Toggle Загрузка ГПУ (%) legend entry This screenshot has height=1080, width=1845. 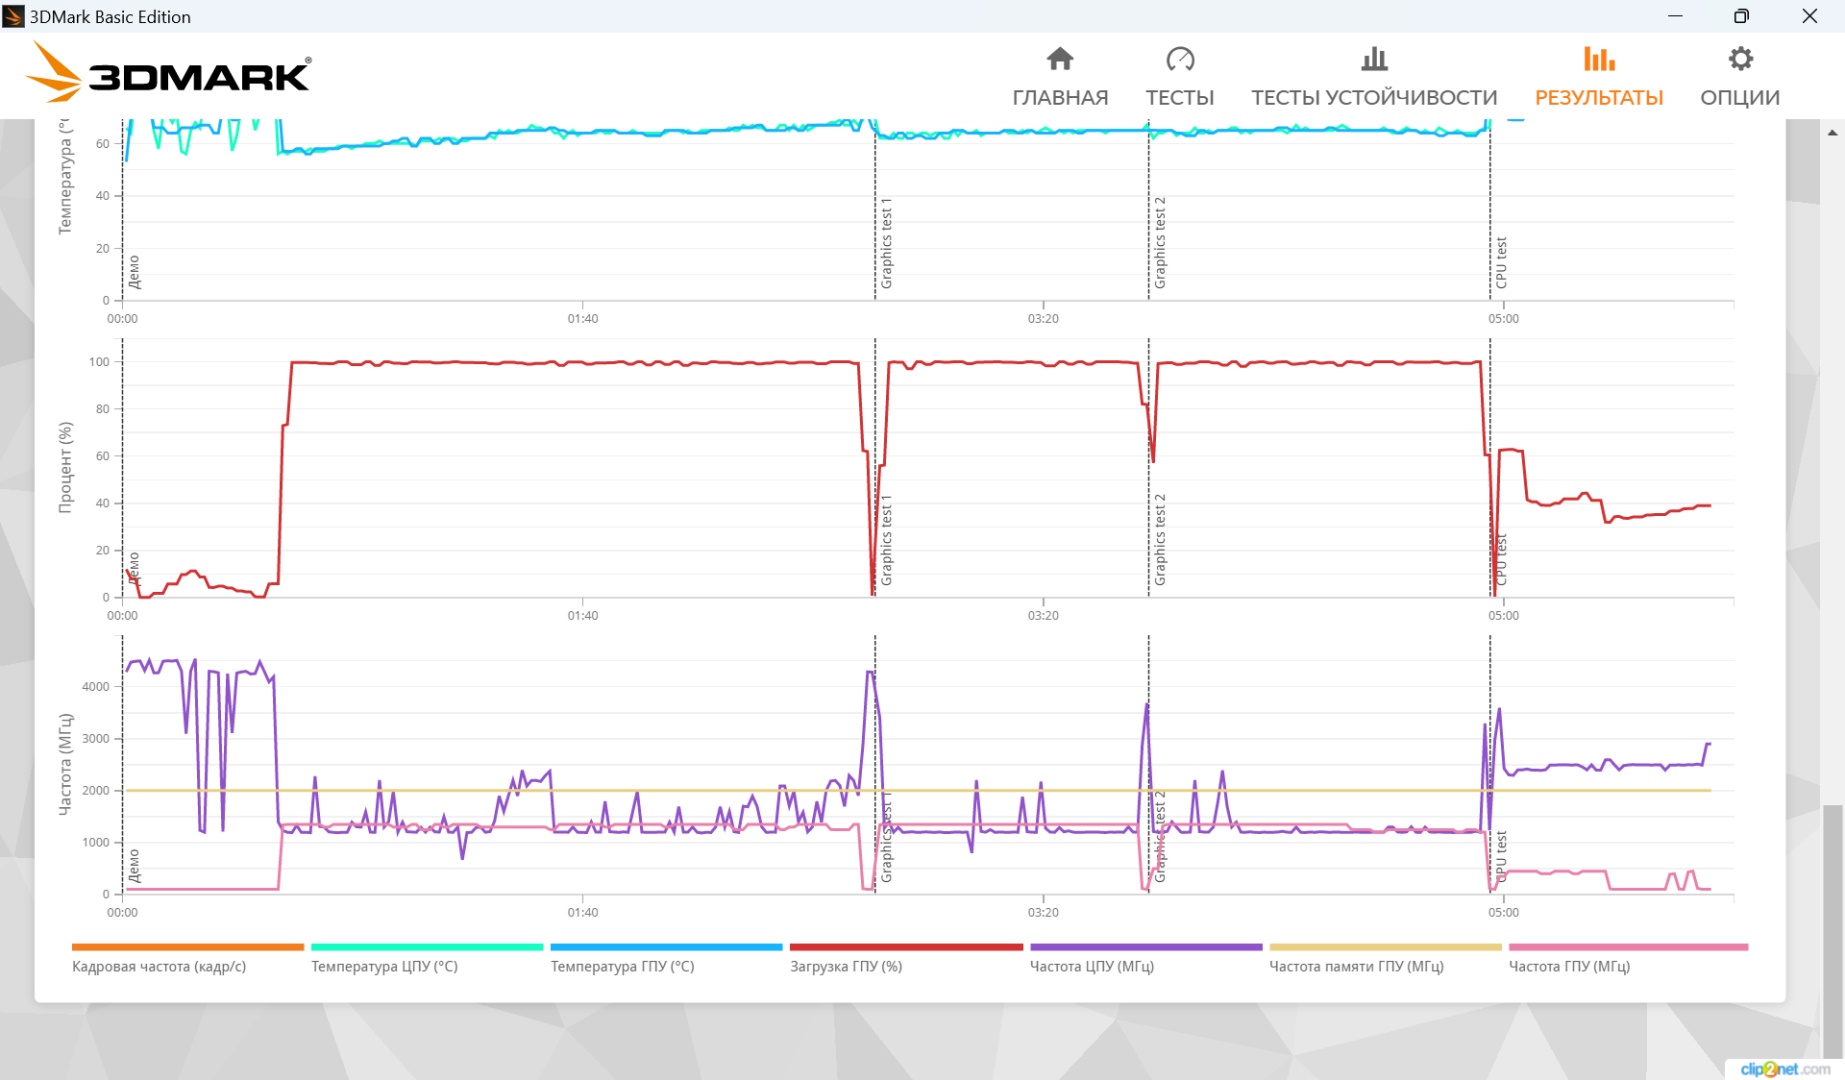[x=846, y=966]
